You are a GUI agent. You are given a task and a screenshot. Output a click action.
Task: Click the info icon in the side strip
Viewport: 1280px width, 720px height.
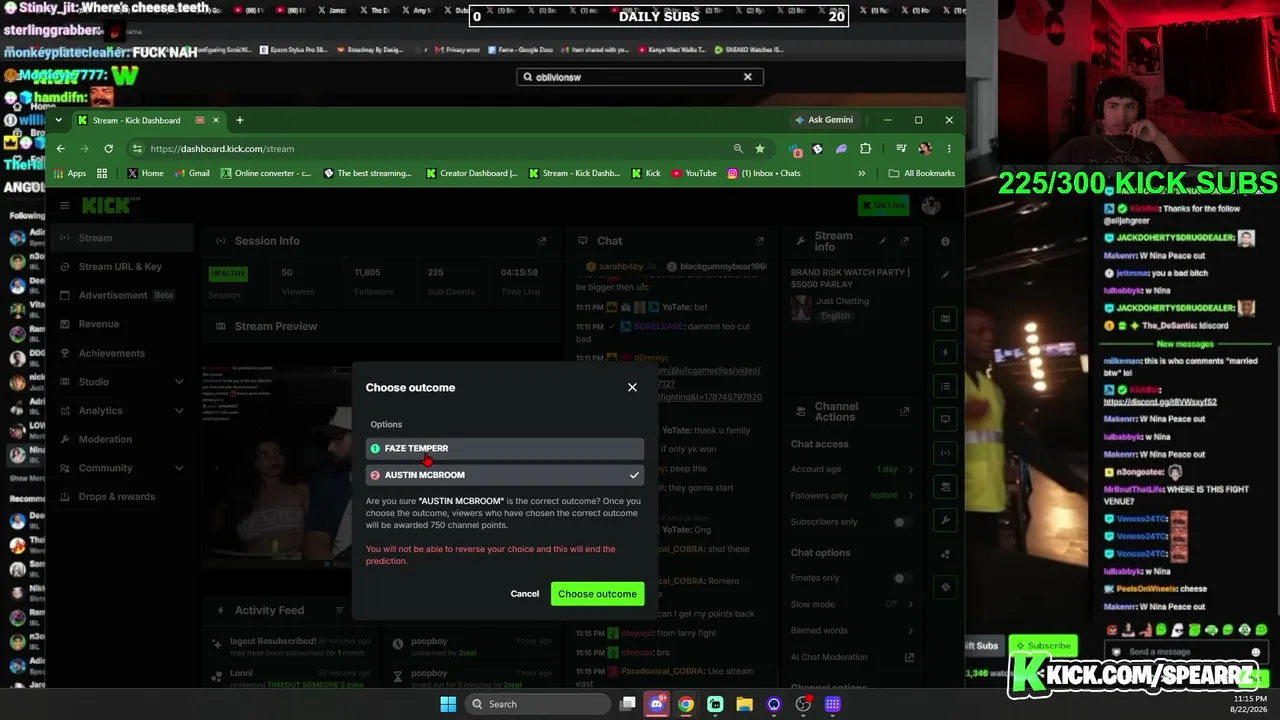point(945,241)
